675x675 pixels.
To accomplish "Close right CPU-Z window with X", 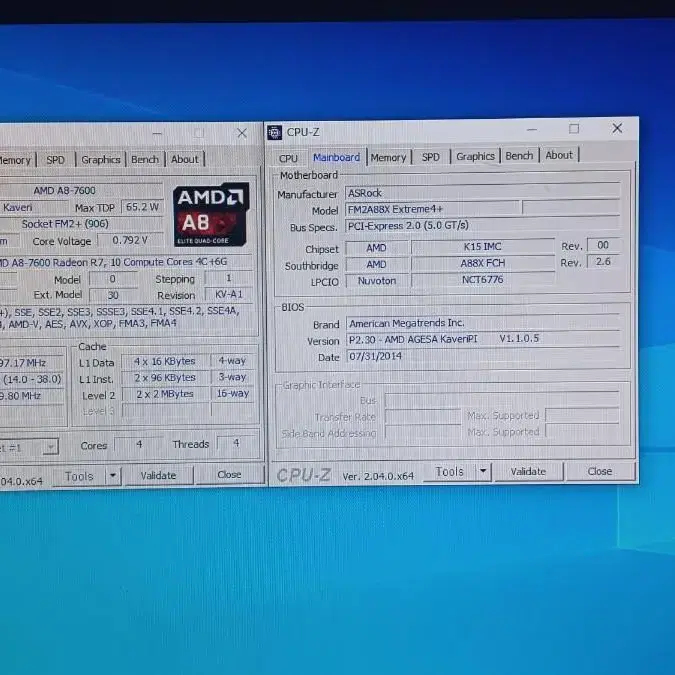I will (x=617, y=128).
